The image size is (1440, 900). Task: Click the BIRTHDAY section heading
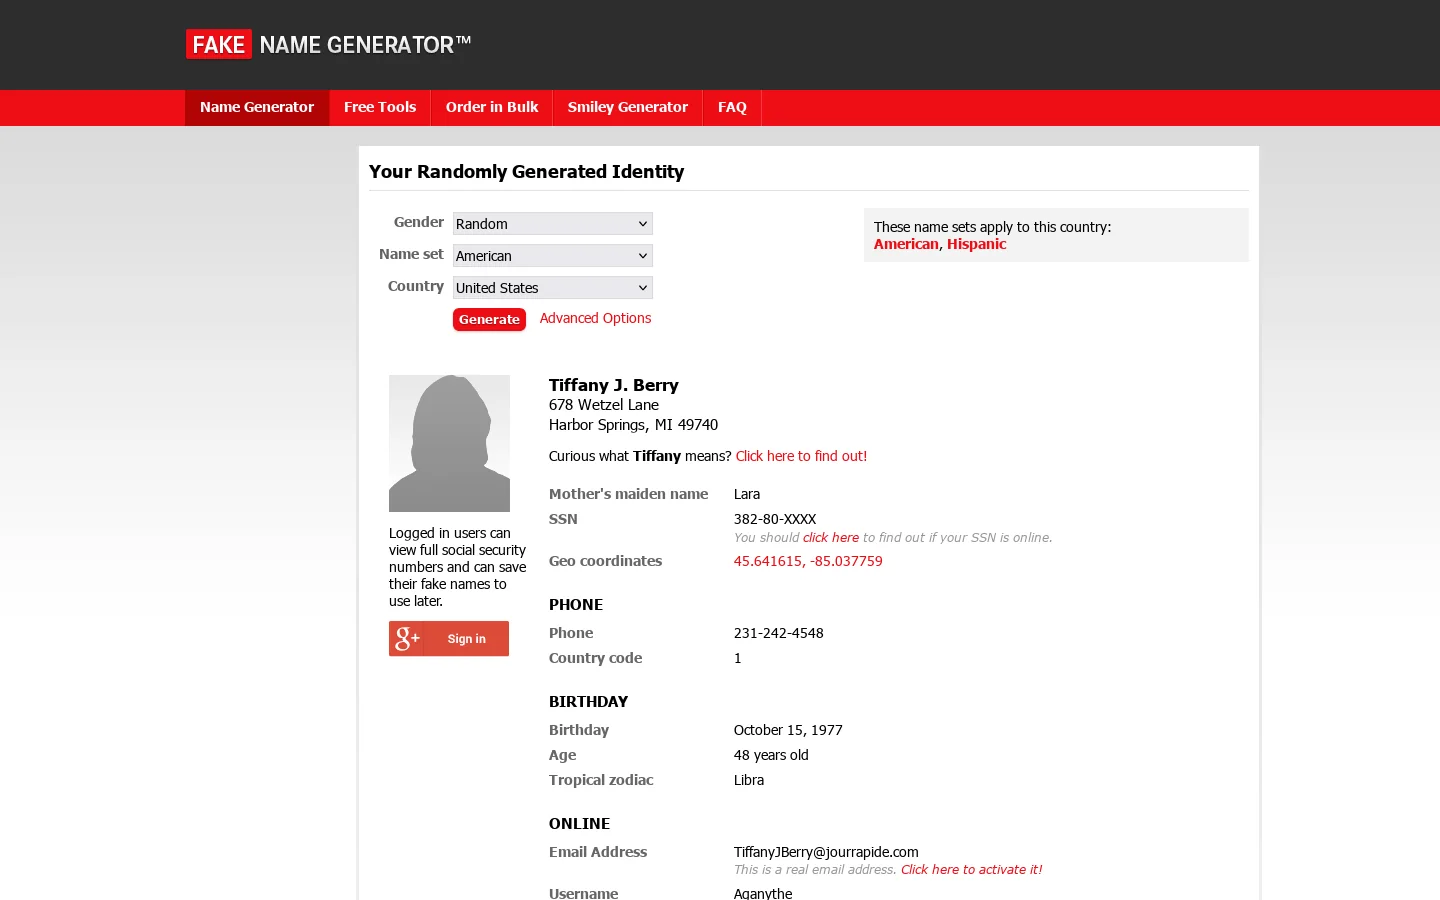click(x=588, y=702)
